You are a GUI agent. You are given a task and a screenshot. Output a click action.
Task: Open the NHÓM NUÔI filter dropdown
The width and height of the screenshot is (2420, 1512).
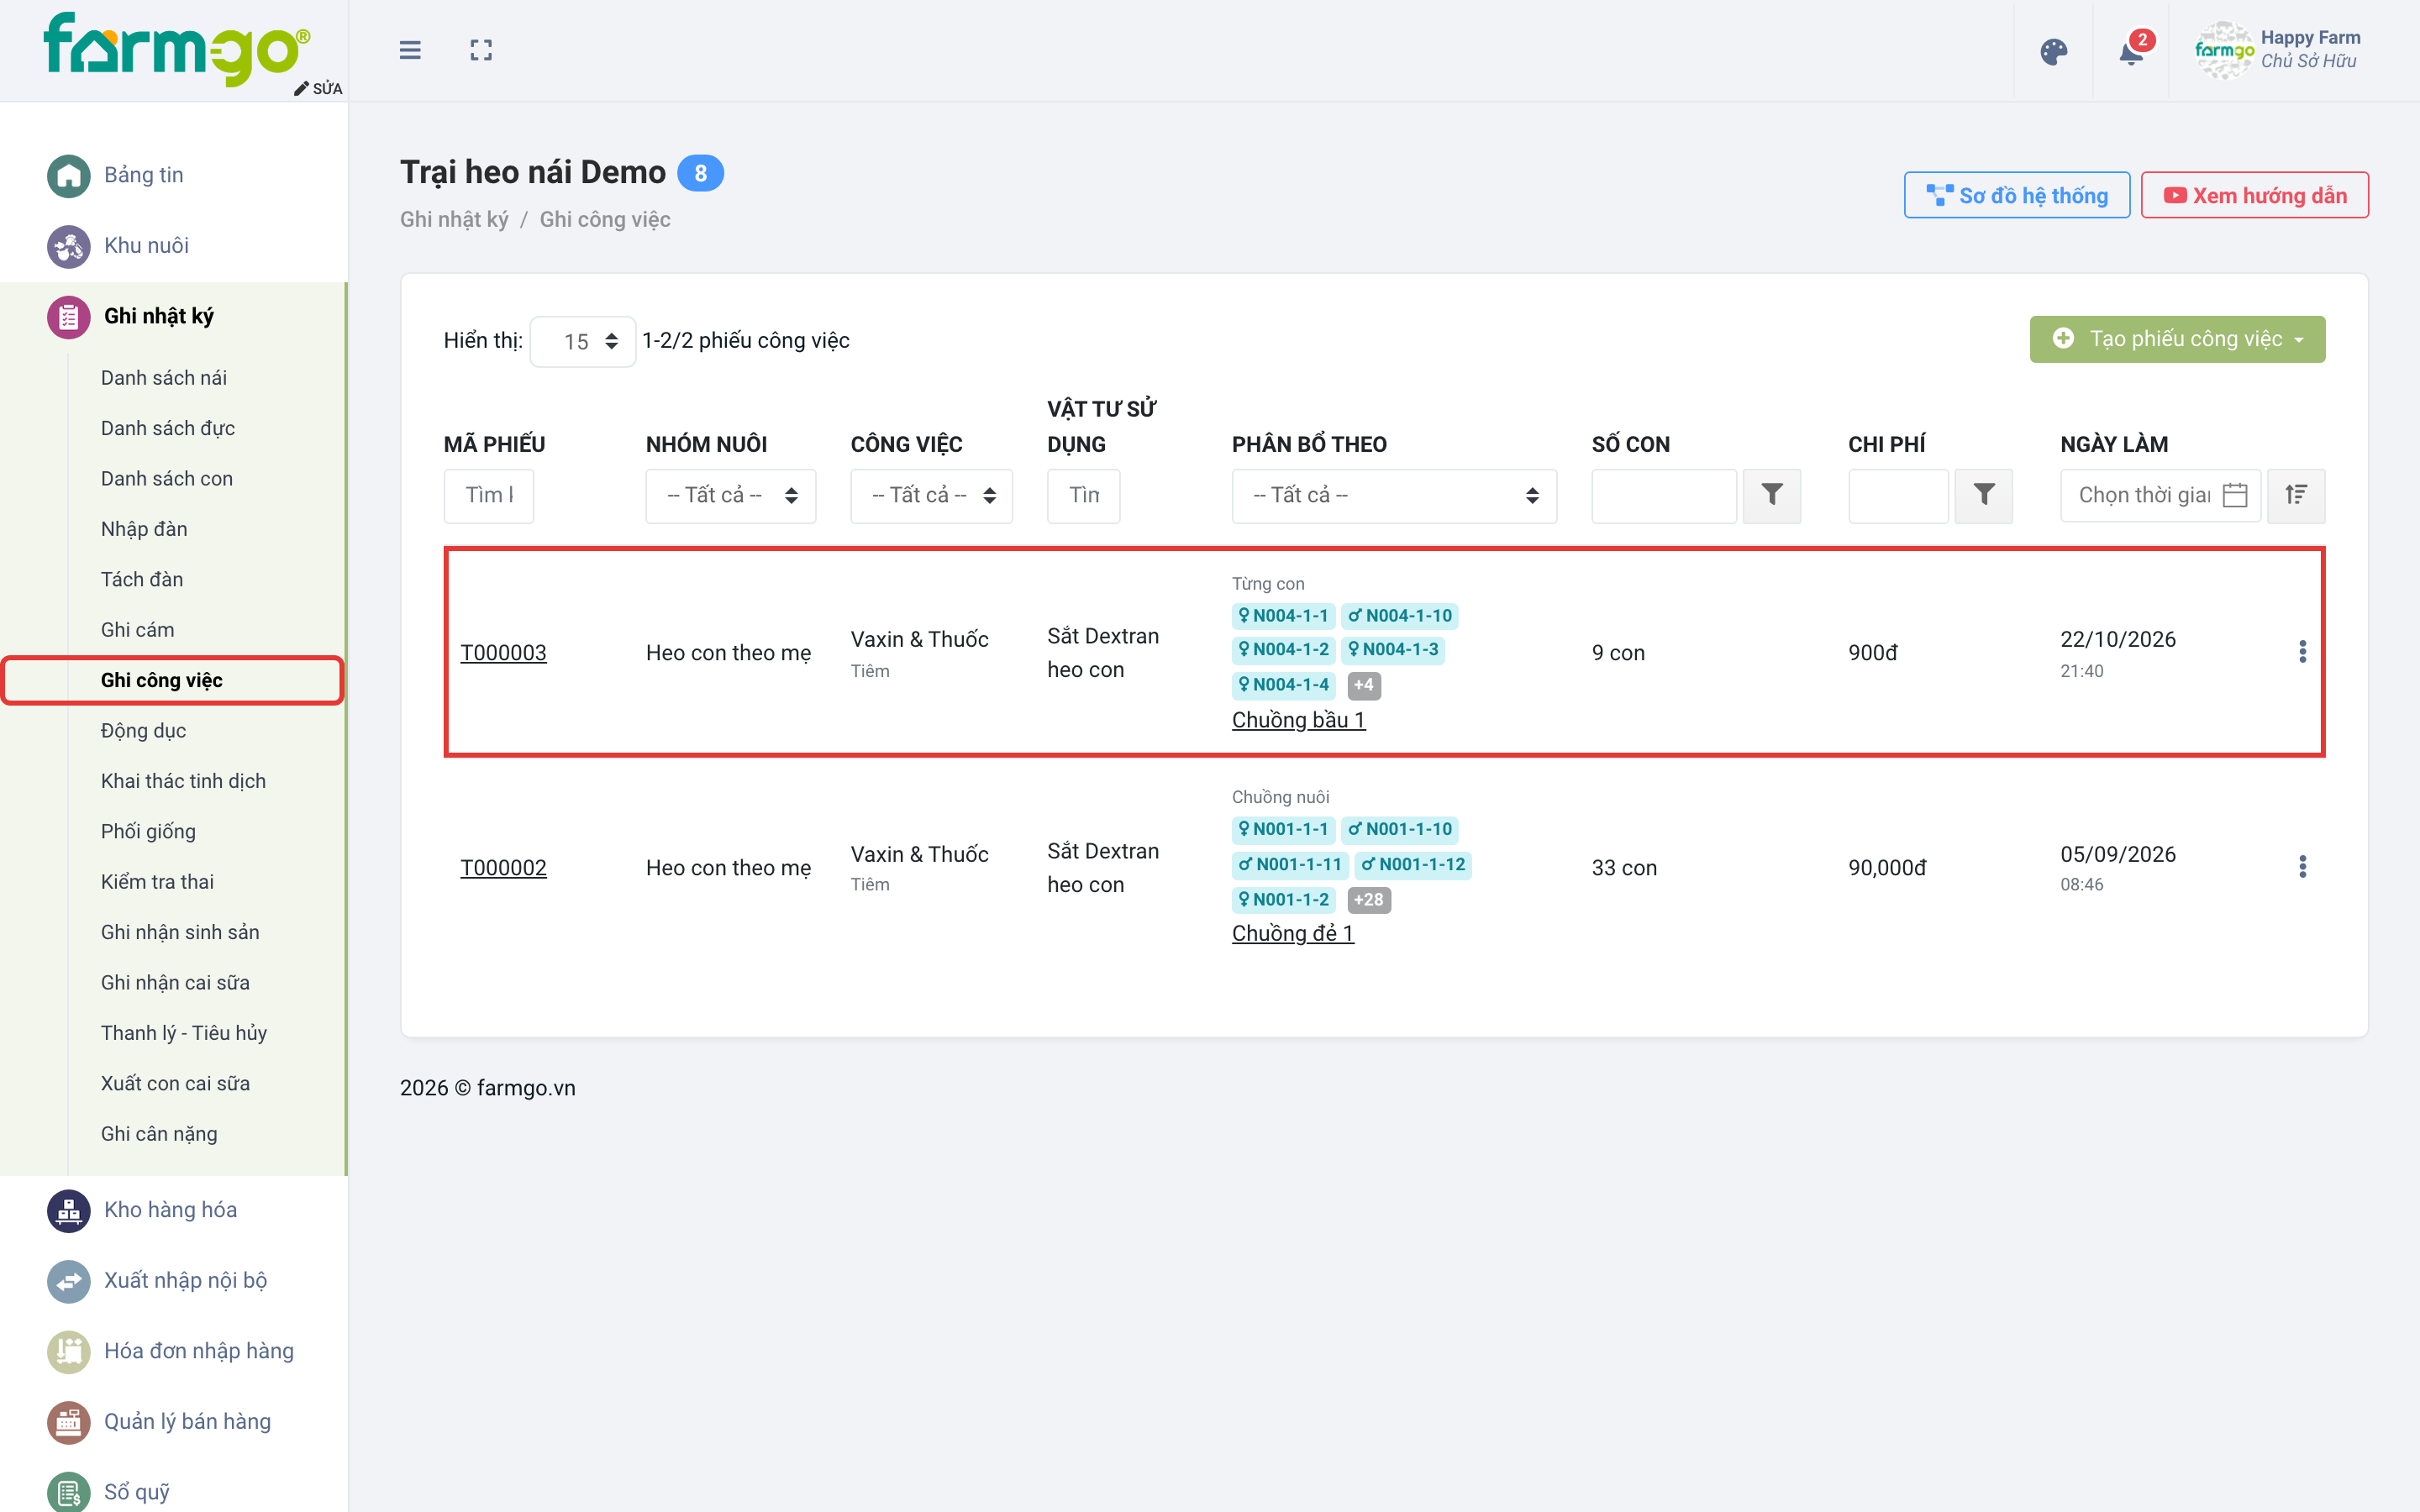(731, 495)
